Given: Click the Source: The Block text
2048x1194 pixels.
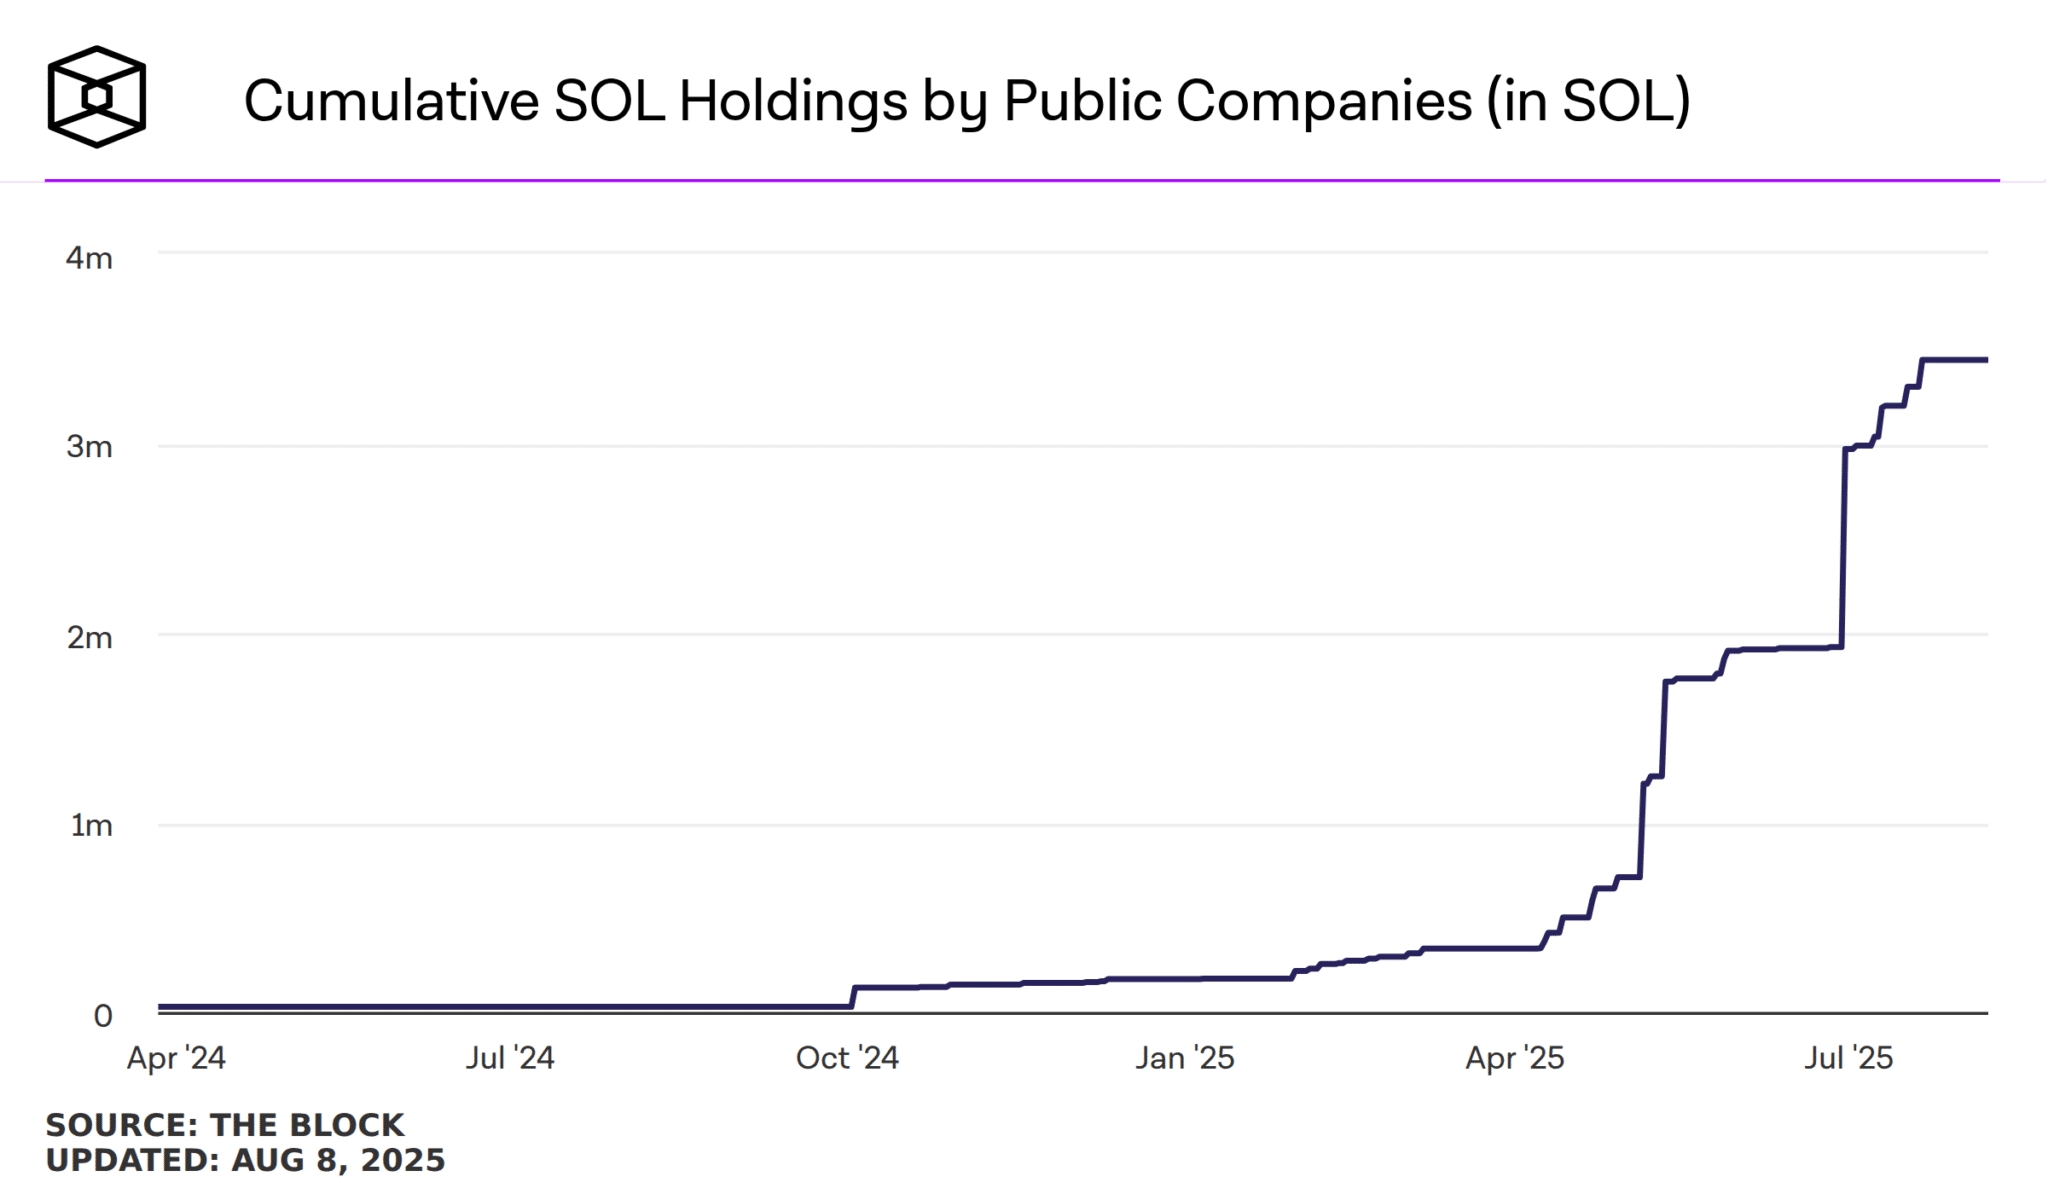Looking at the screenshot, I should [225, 1125].
